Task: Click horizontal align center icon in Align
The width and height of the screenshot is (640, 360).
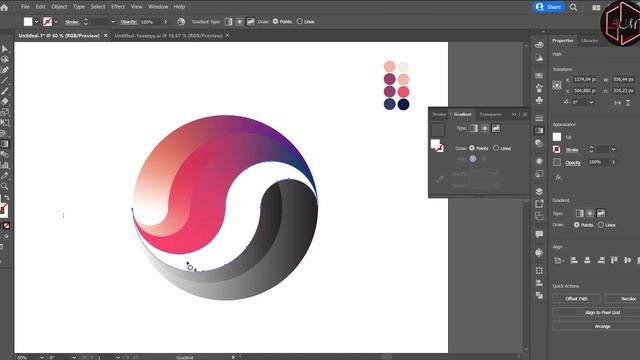Action: click(587, 260)
